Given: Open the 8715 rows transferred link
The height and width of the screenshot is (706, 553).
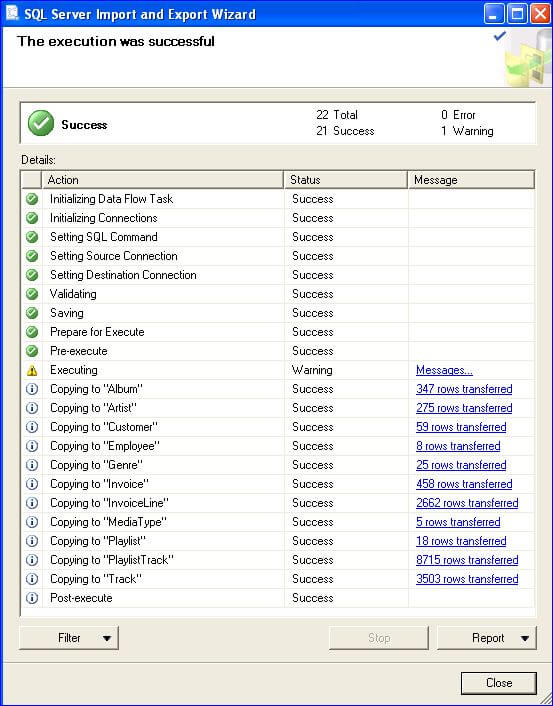Looking at the screenshot, I should (x=467, y=560).
